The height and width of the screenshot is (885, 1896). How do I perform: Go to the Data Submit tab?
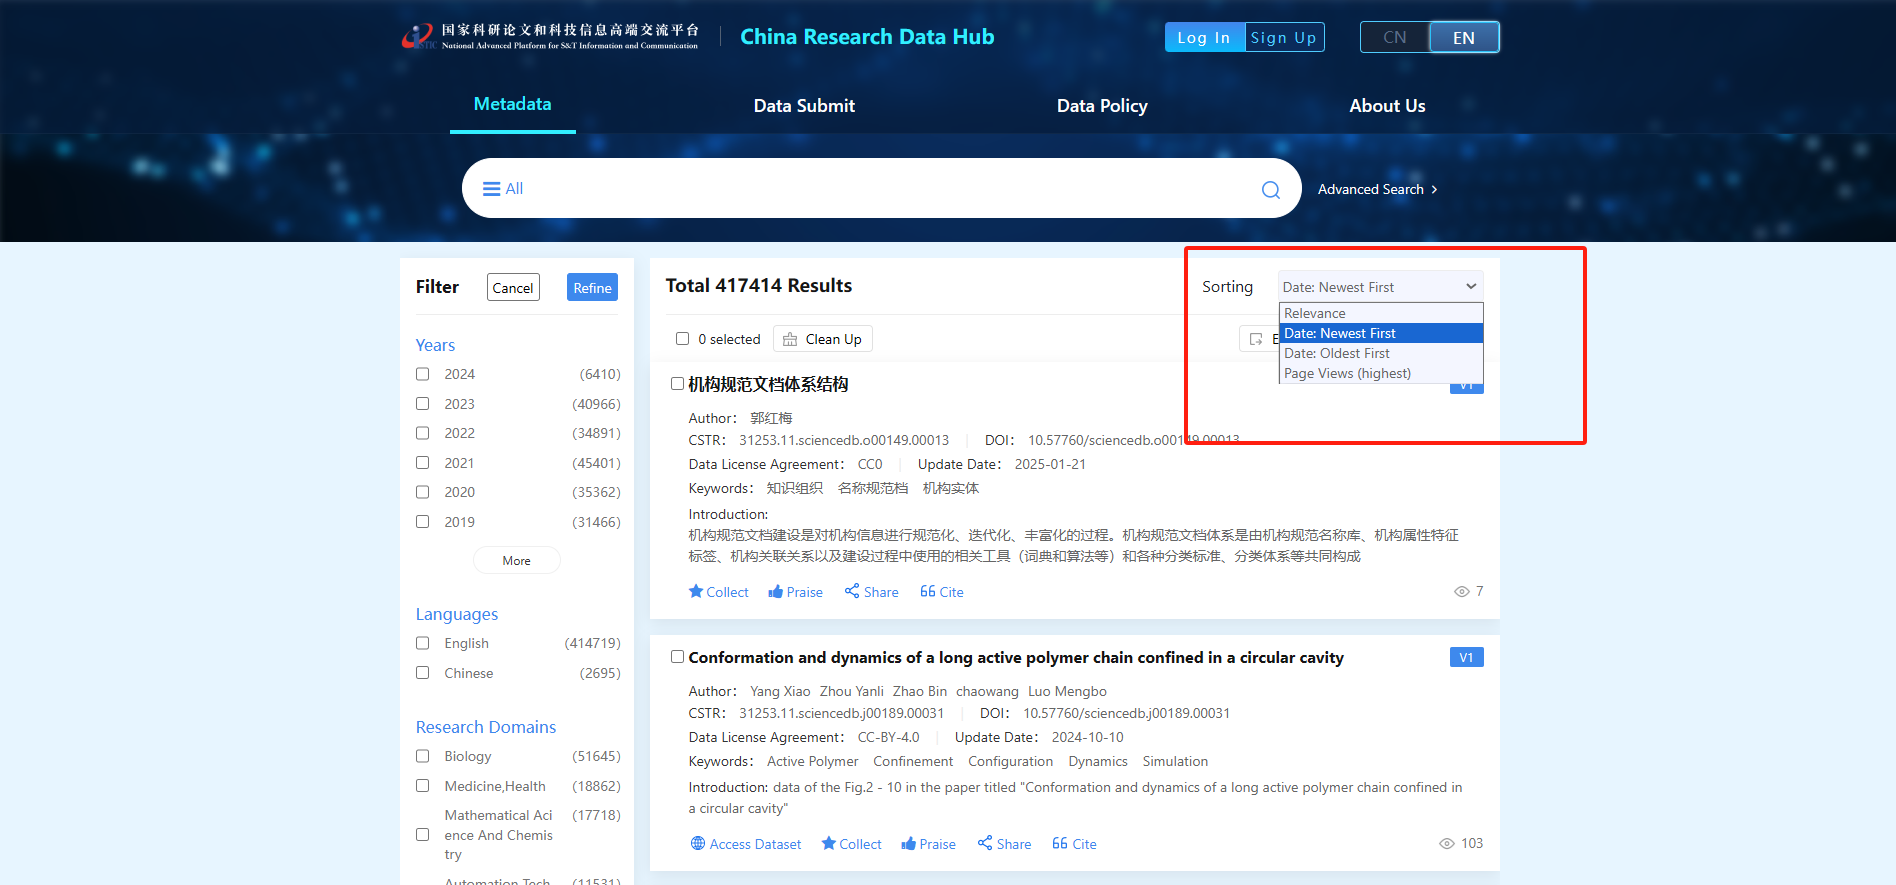(804, 106)
